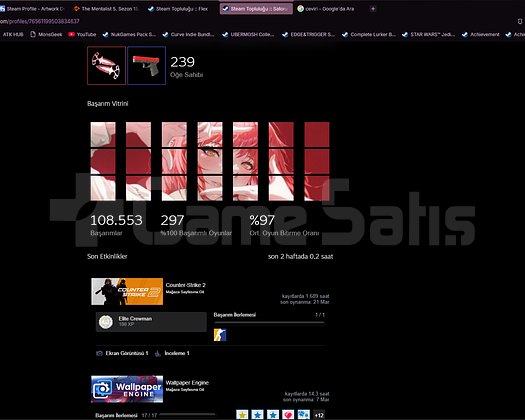525x420 pixels.
Task: Open the Counter-Strike 2 game banner
Action: [x=127, y=291]
